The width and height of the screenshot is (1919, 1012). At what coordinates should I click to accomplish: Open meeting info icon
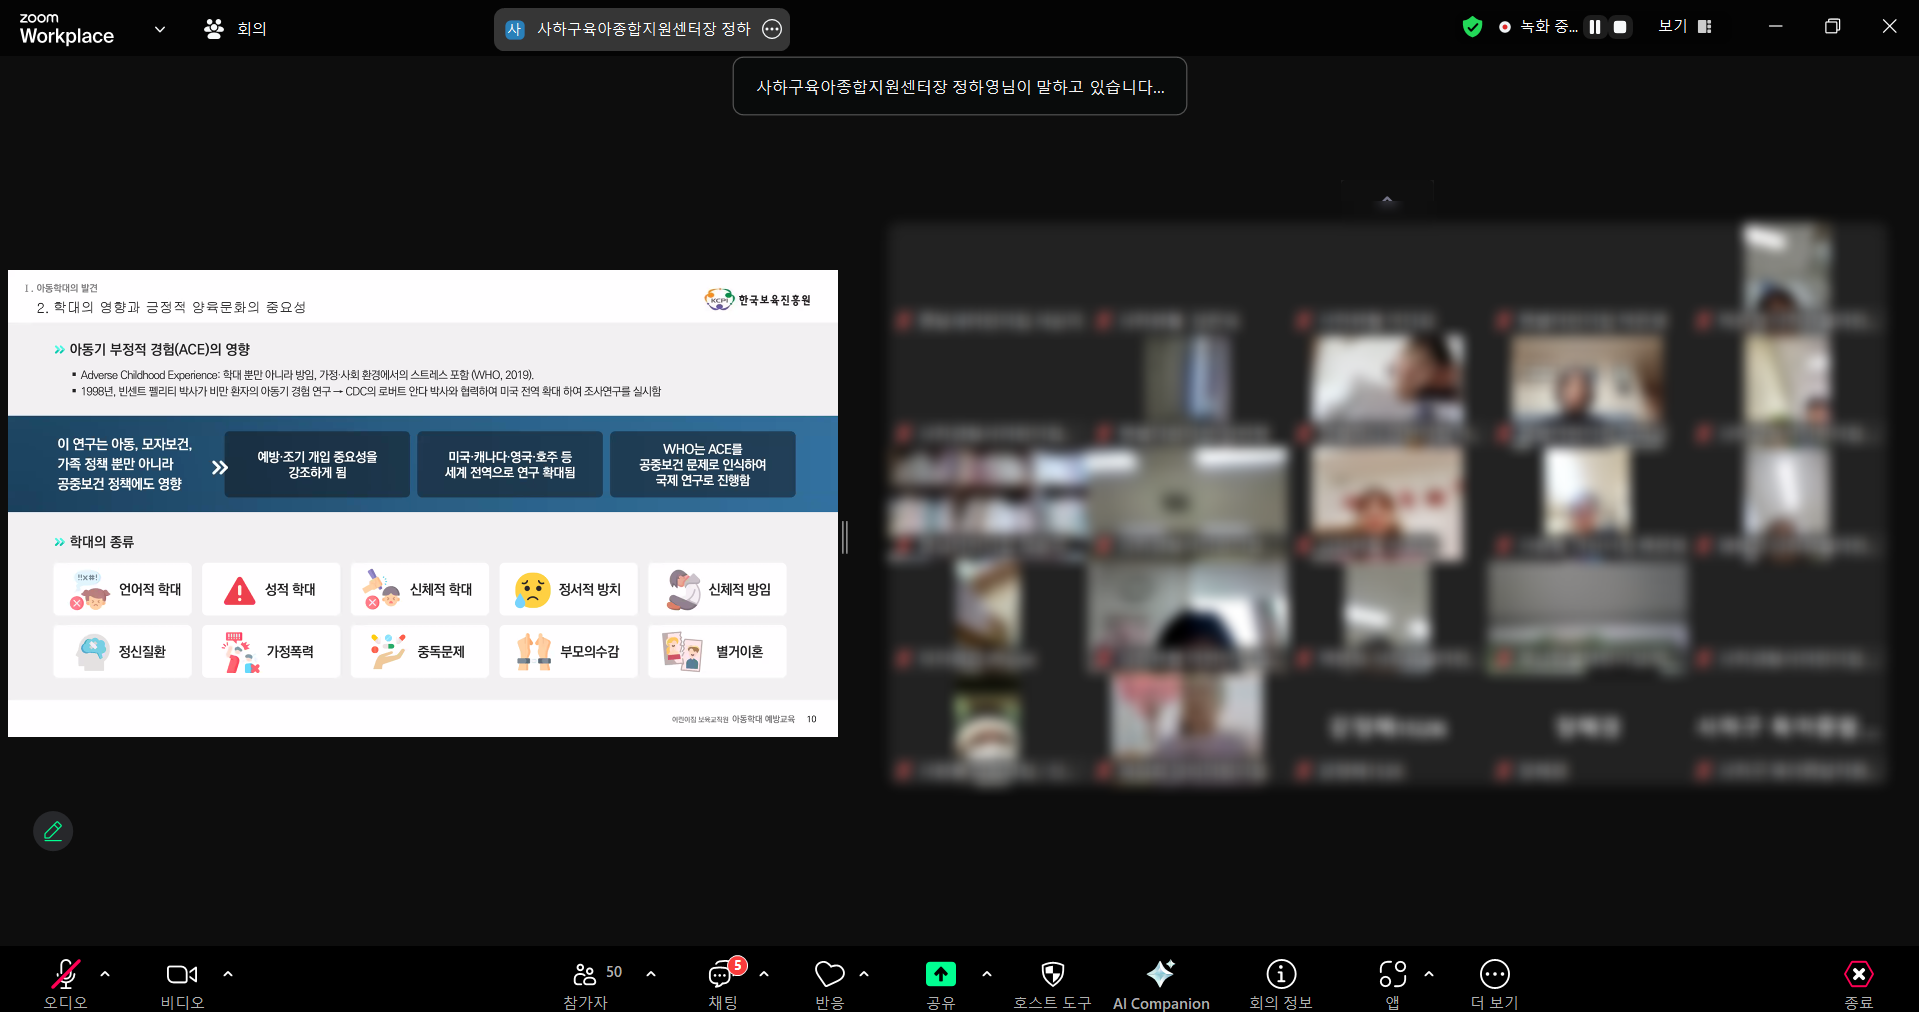click(1280, 974)
